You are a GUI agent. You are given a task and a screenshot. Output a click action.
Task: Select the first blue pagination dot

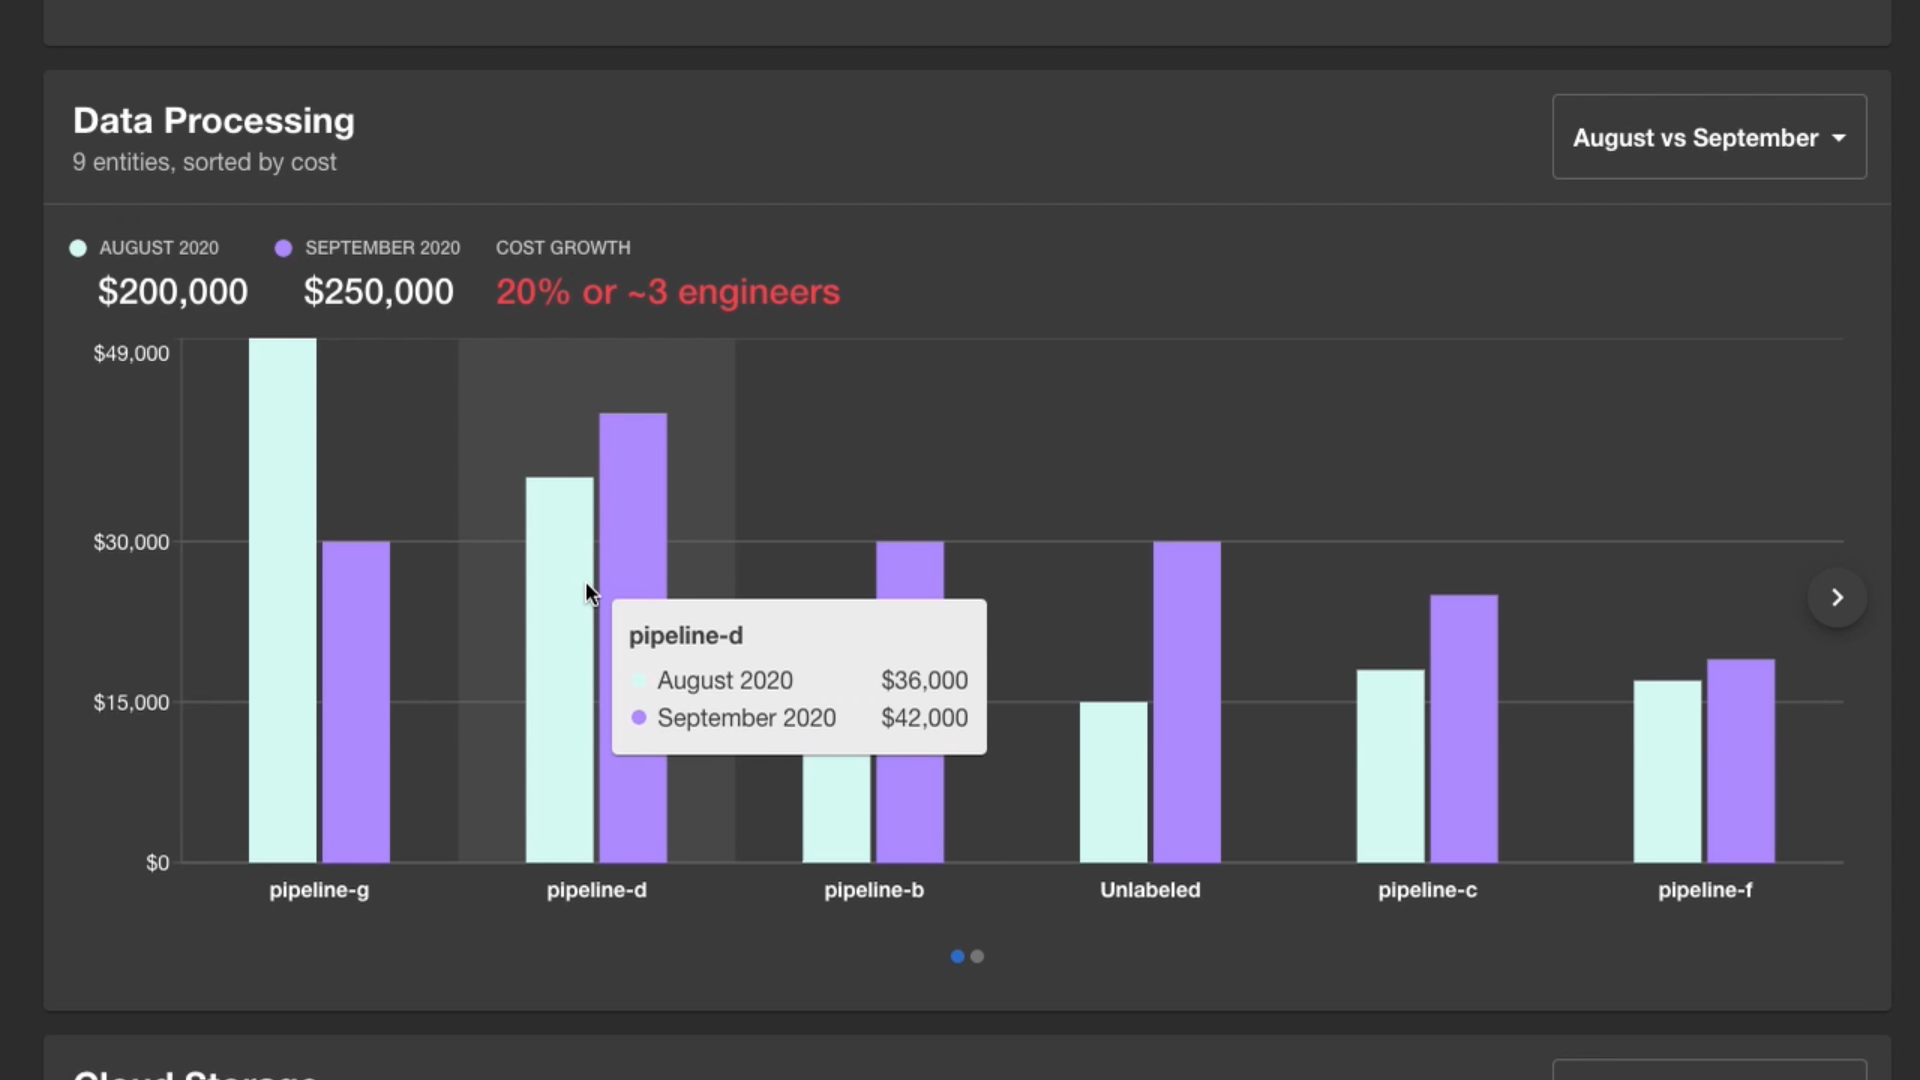click(957, 957)
